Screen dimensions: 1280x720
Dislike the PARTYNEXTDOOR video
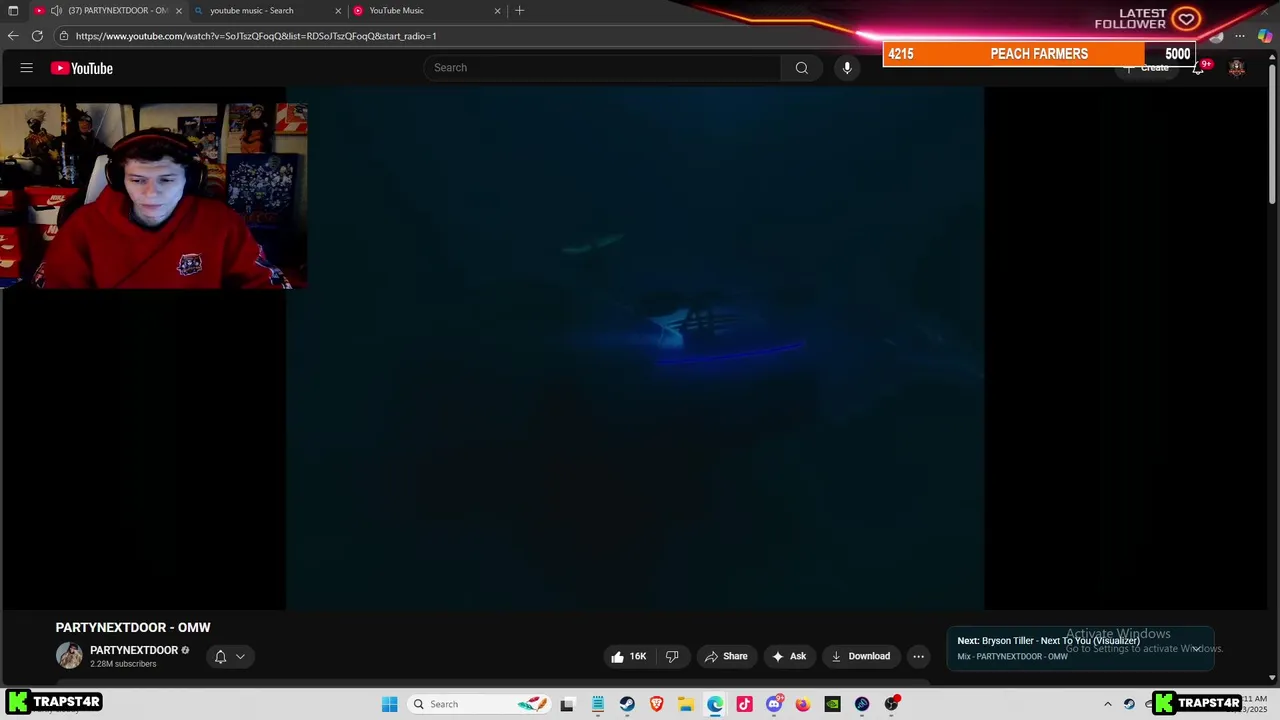pyautogui.click(x=672, y=656)
